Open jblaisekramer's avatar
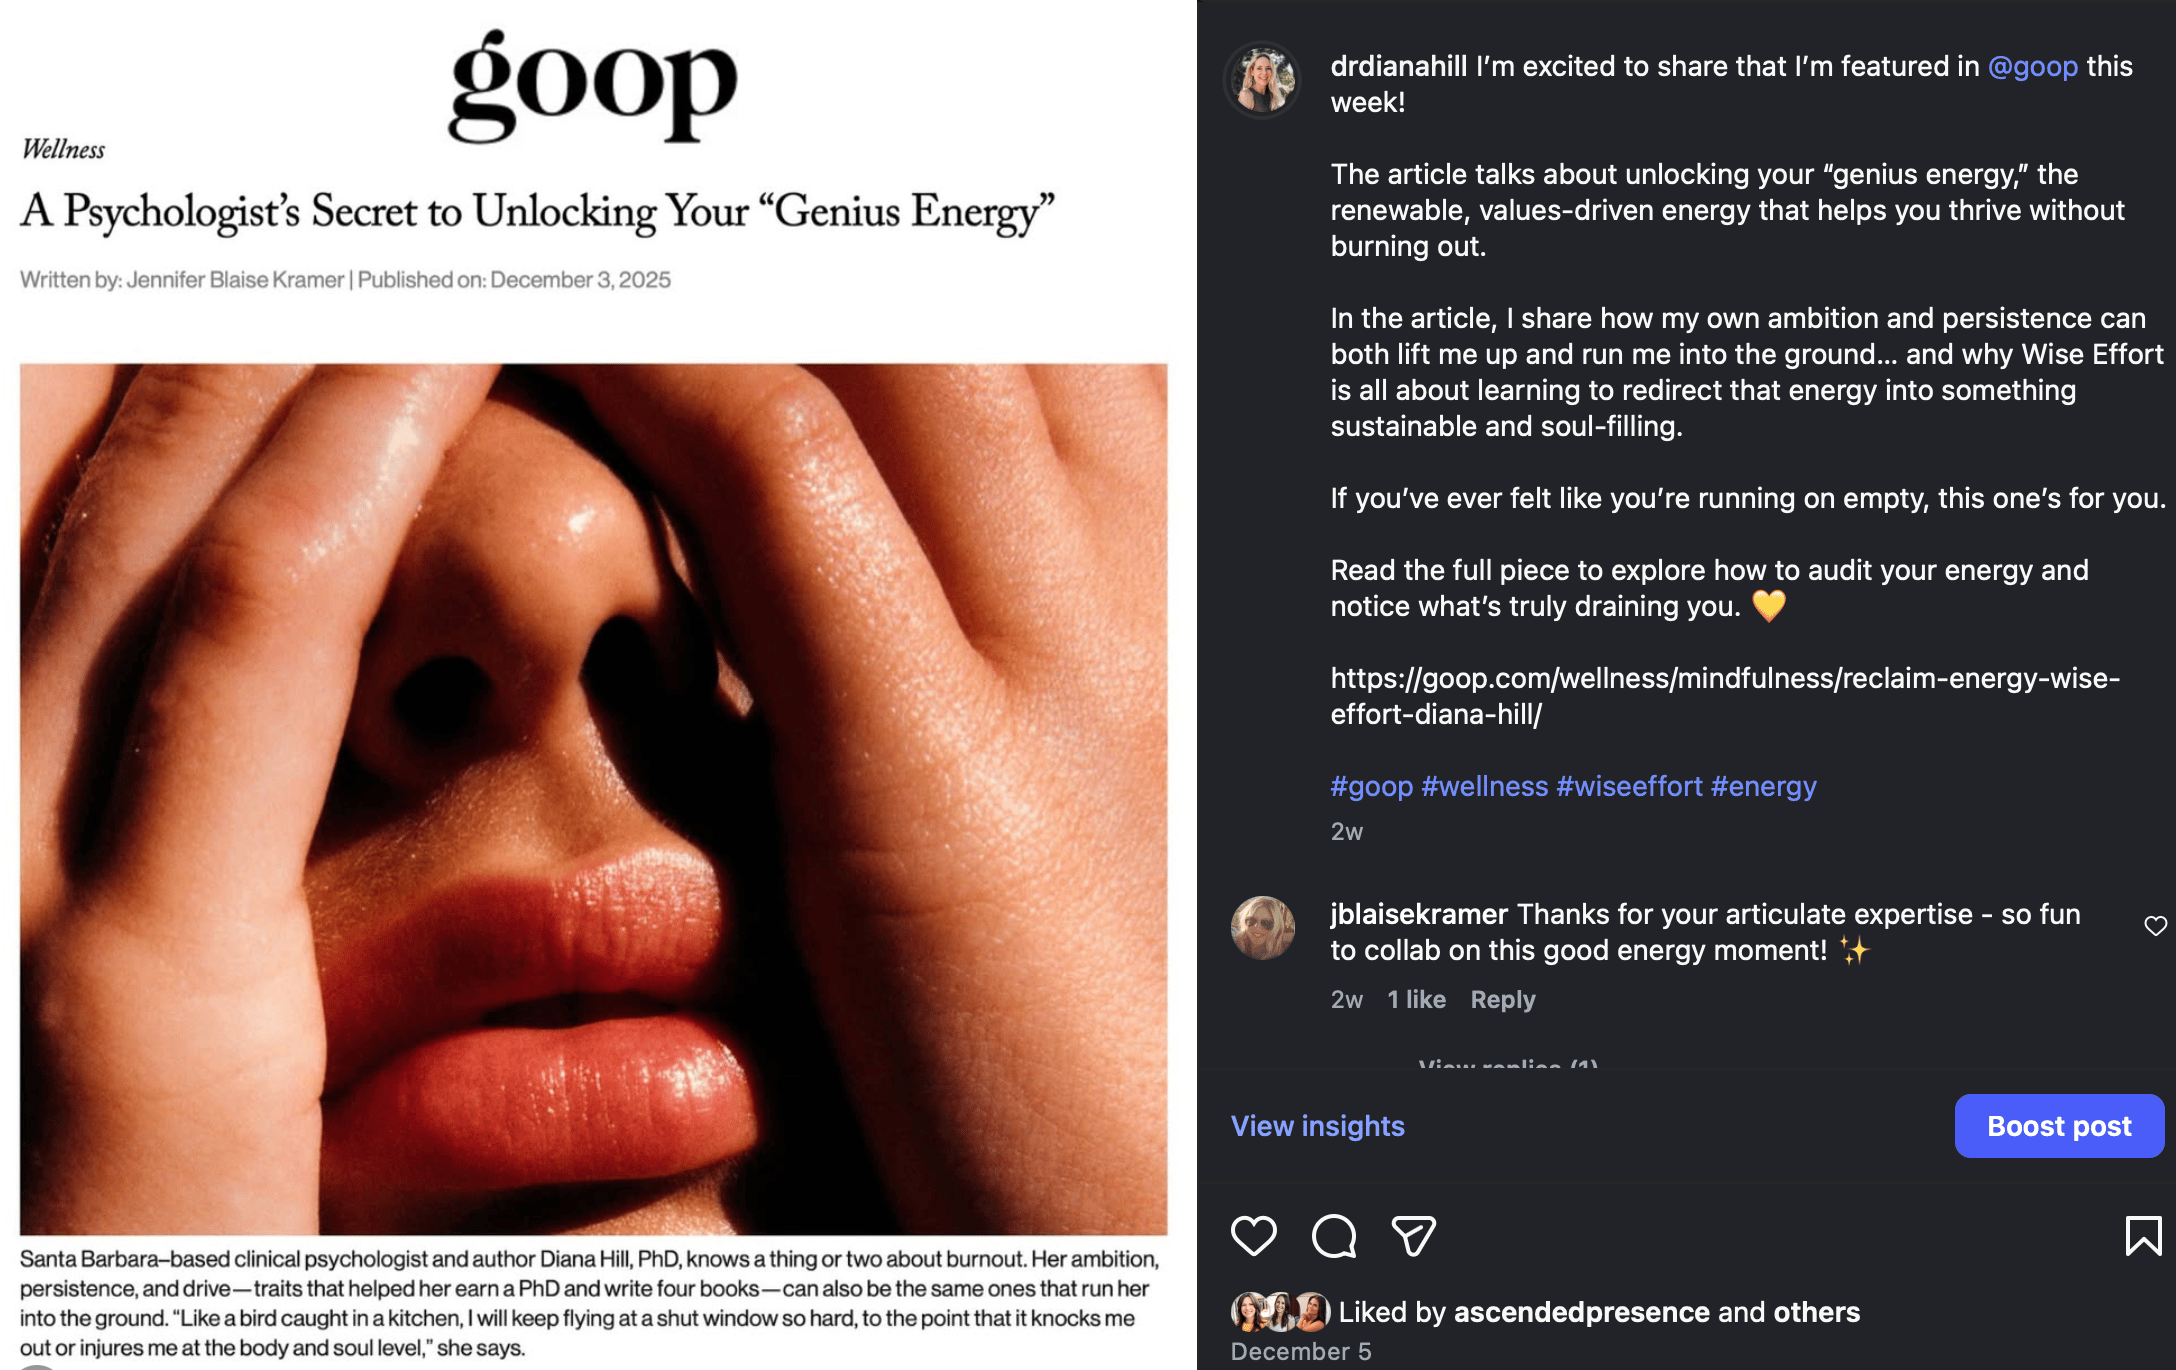2176x1370 pixels. tap(1263, 928)
